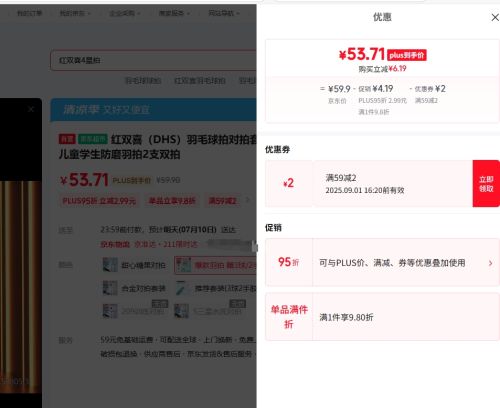Screen dimensions: 500x408
Task: Select the 满1件享9.80折 promotion row
Action: pyautogui.click(x=382, y=317)
